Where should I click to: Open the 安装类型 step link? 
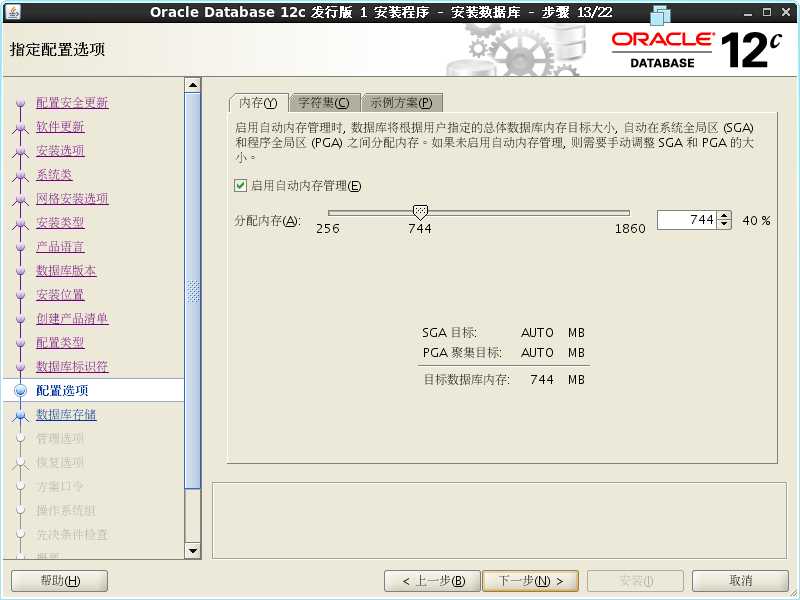[60, 222]
